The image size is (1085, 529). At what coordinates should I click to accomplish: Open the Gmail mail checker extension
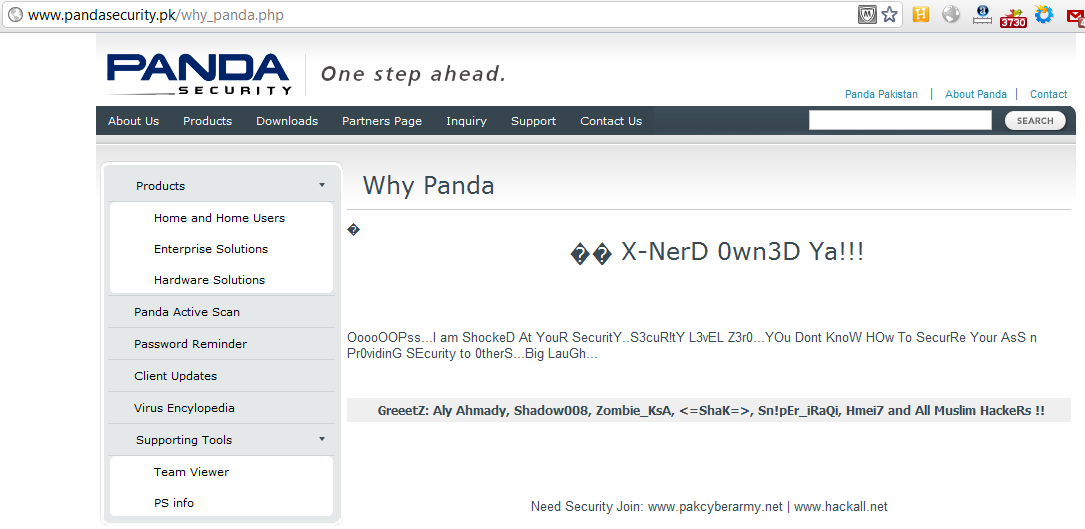tap(1075, 16)
